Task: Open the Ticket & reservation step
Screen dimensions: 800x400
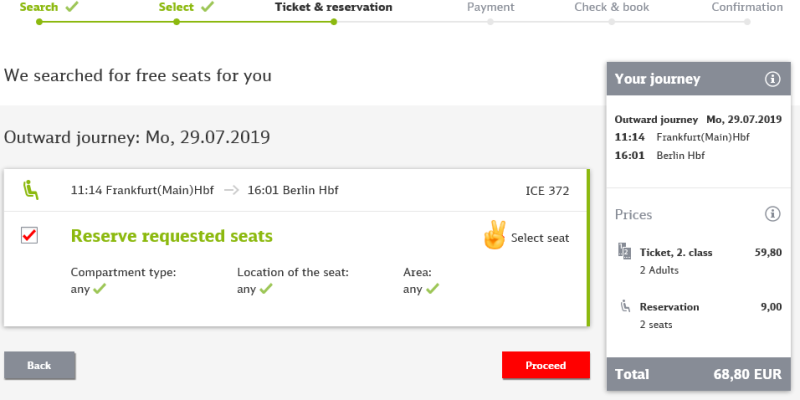Action: (x=334, y=7)
